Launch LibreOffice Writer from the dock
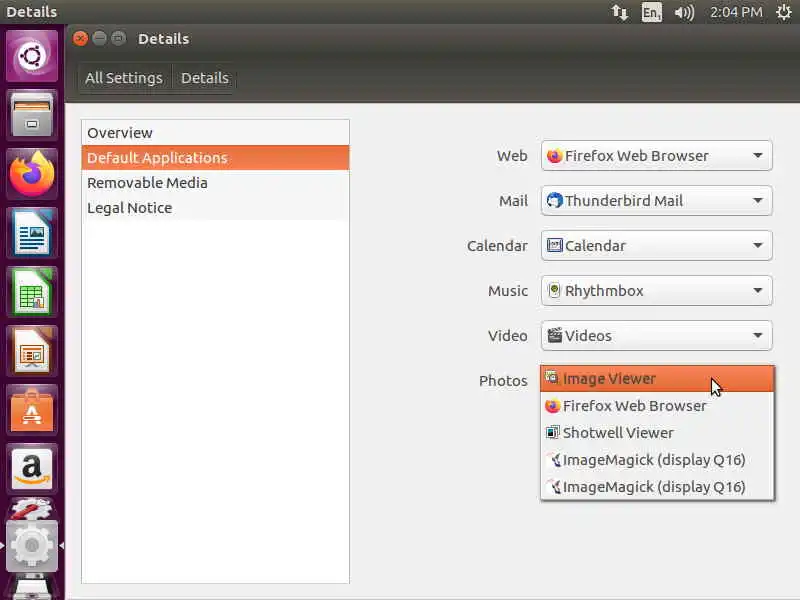 pyautogui.click(x=32, y=233)
